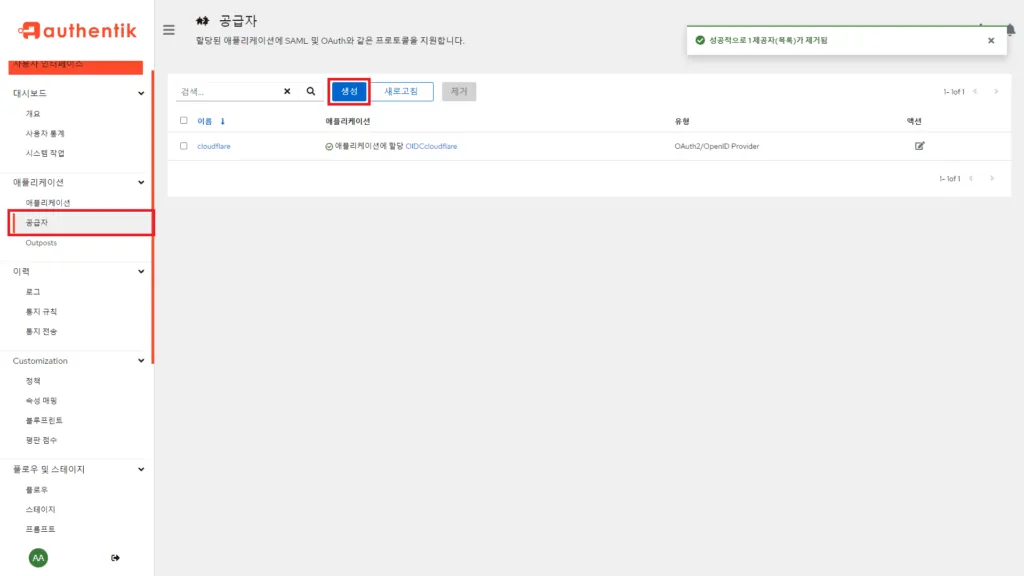Viewport: 1024px width, 576px height.
Task: Dismiss the success notification with its X
Action: point(990,41)
